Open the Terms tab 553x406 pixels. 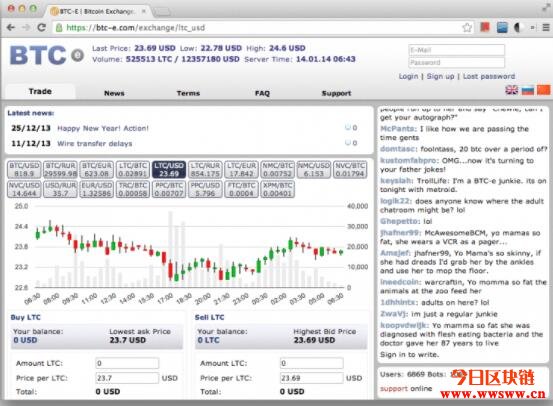point(188,93)
